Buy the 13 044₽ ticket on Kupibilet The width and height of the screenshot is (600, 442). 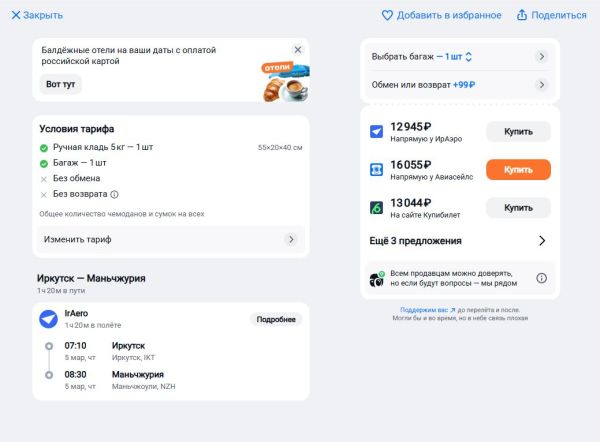coord(518,208)
